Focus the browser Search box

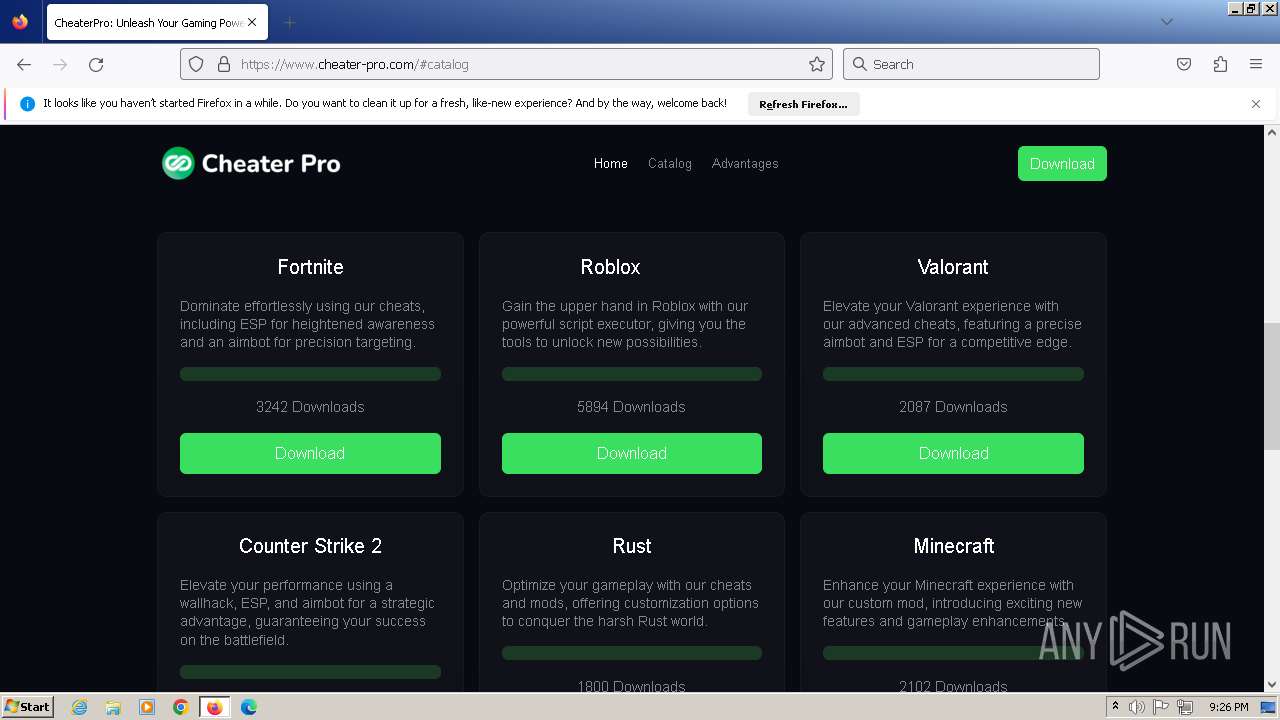[971, 64]
